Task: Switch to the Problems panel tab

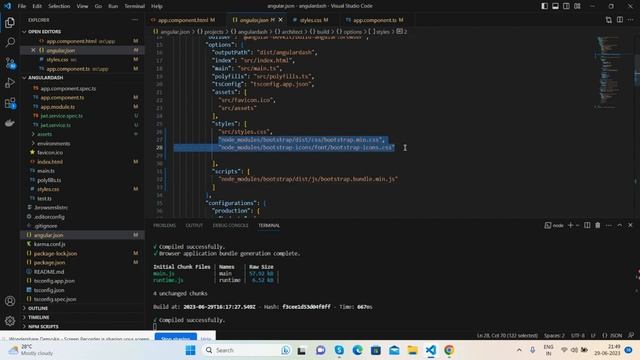Action: (x=164, y=225)
